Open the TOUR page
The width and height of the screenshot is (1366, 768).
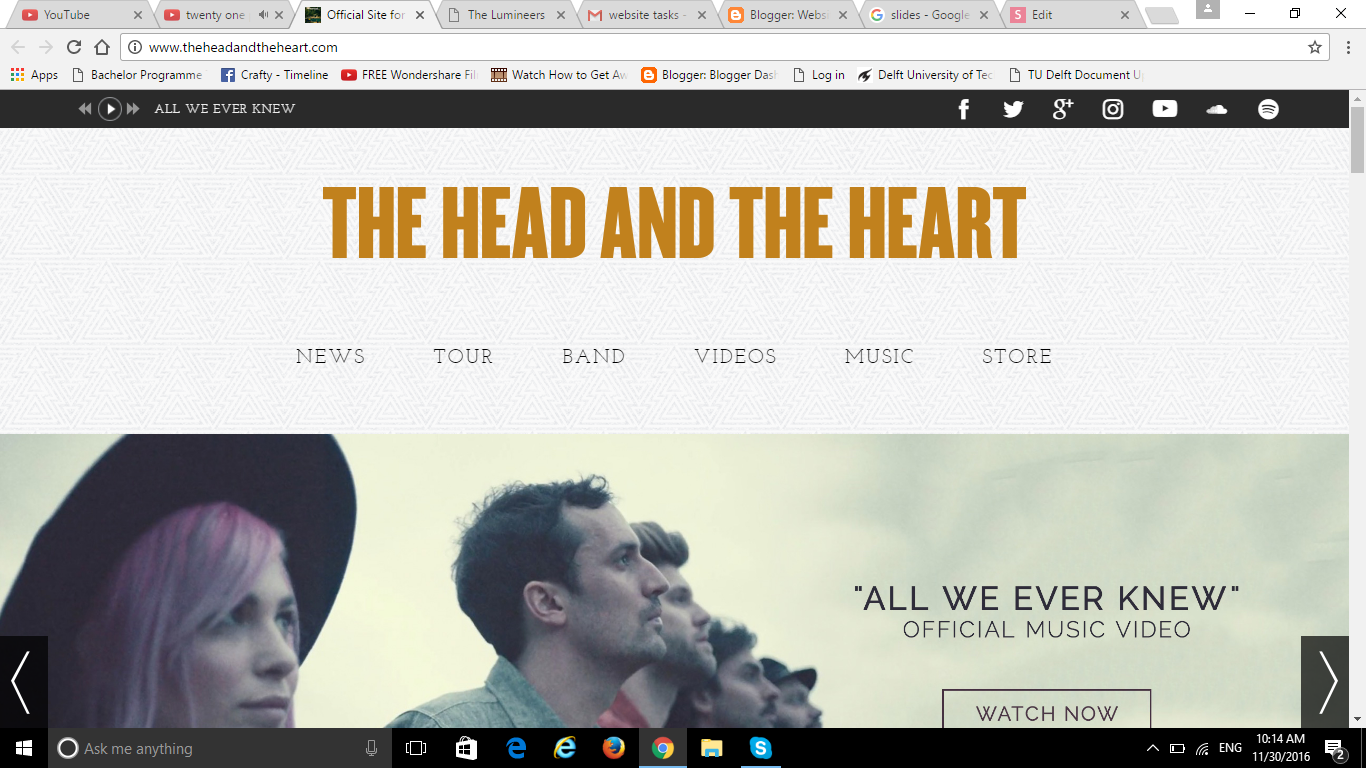coord(464,357)
